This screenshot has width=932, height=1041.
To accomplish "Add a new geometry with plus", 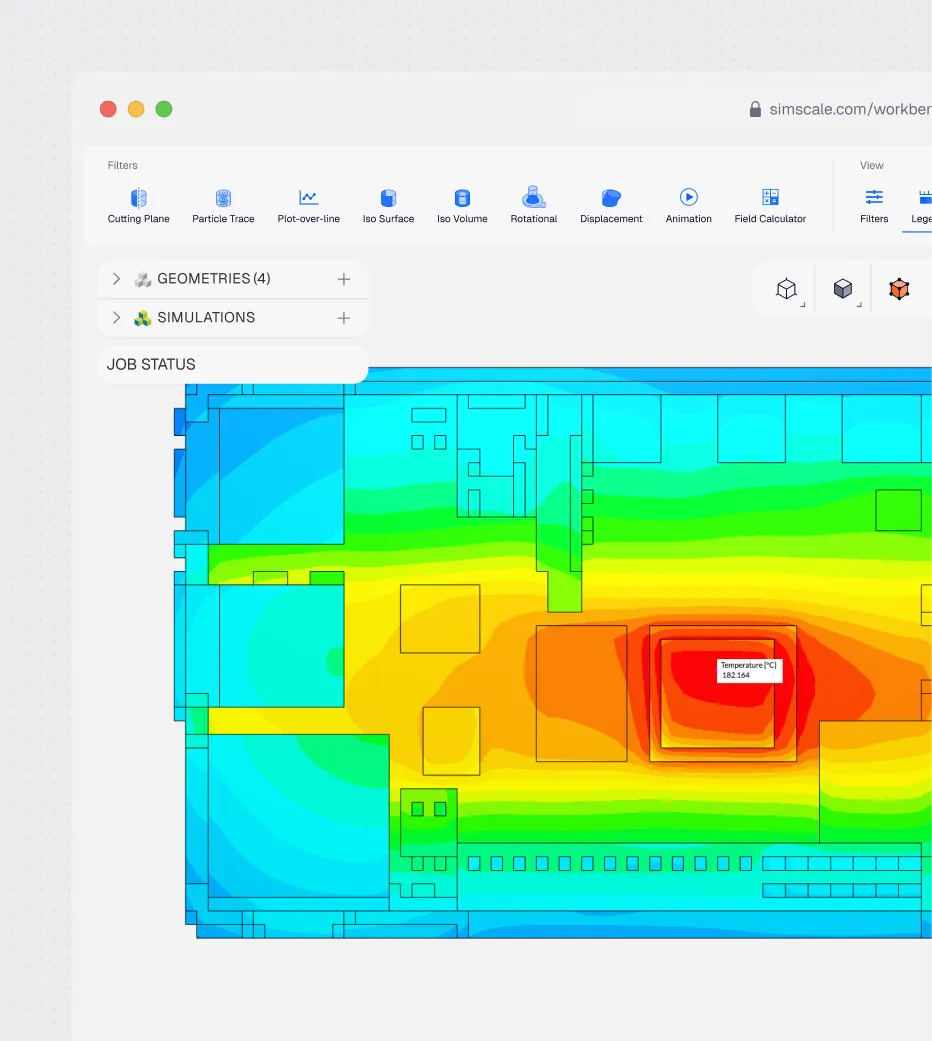I will [x=343, y=279].
